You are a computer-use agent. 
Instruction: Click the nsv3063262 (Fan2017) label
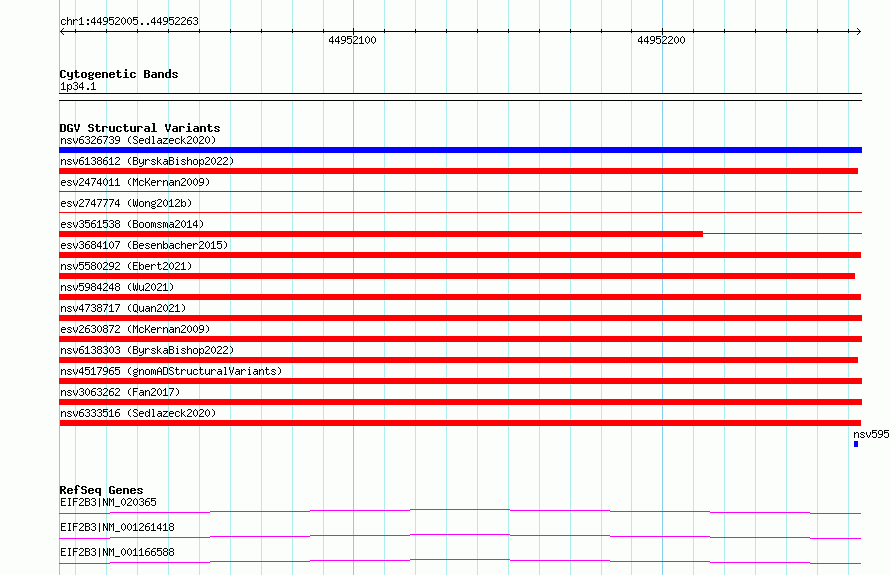pyautogui.click(x=120, y=392)
